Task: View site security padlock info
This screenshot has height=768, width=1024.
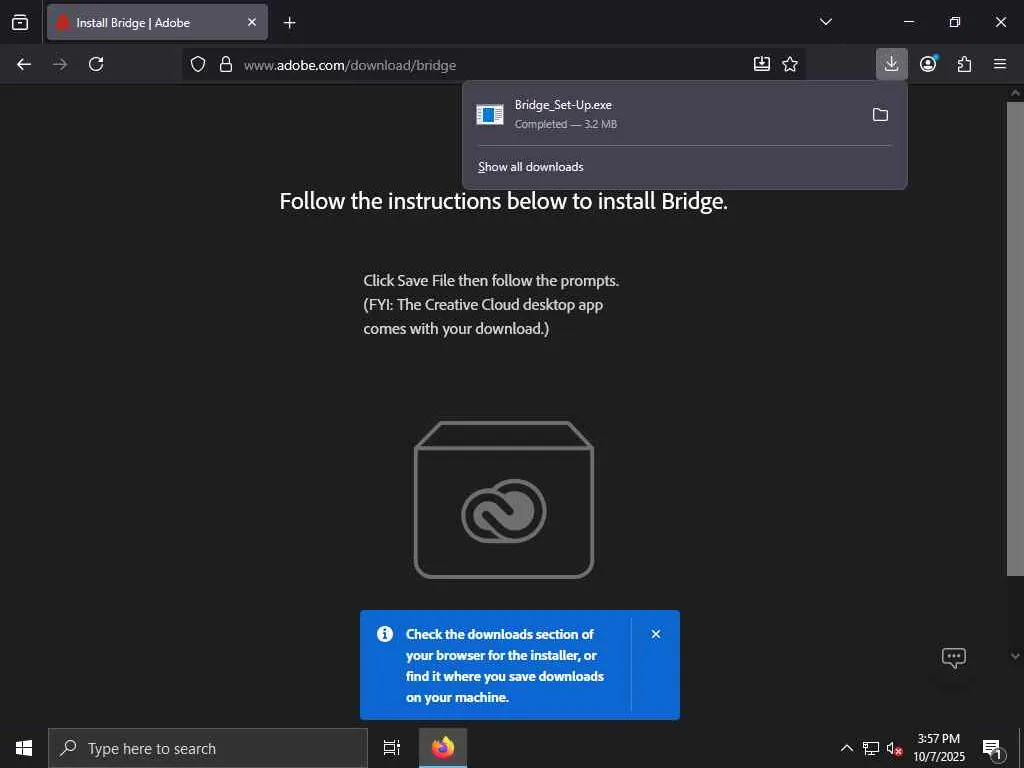Action: tap(226, 64)
